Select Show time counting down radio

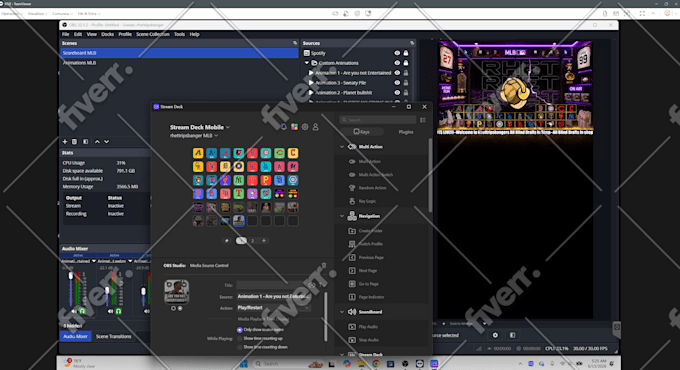tap(239, 347)
